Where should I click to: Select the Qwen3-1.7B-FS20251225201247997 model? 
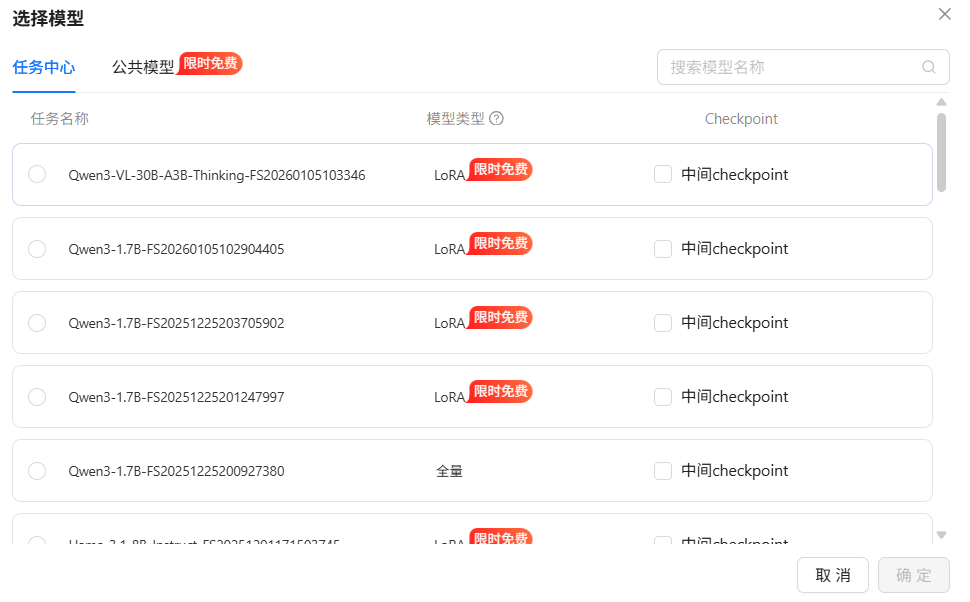click(37, 396)
